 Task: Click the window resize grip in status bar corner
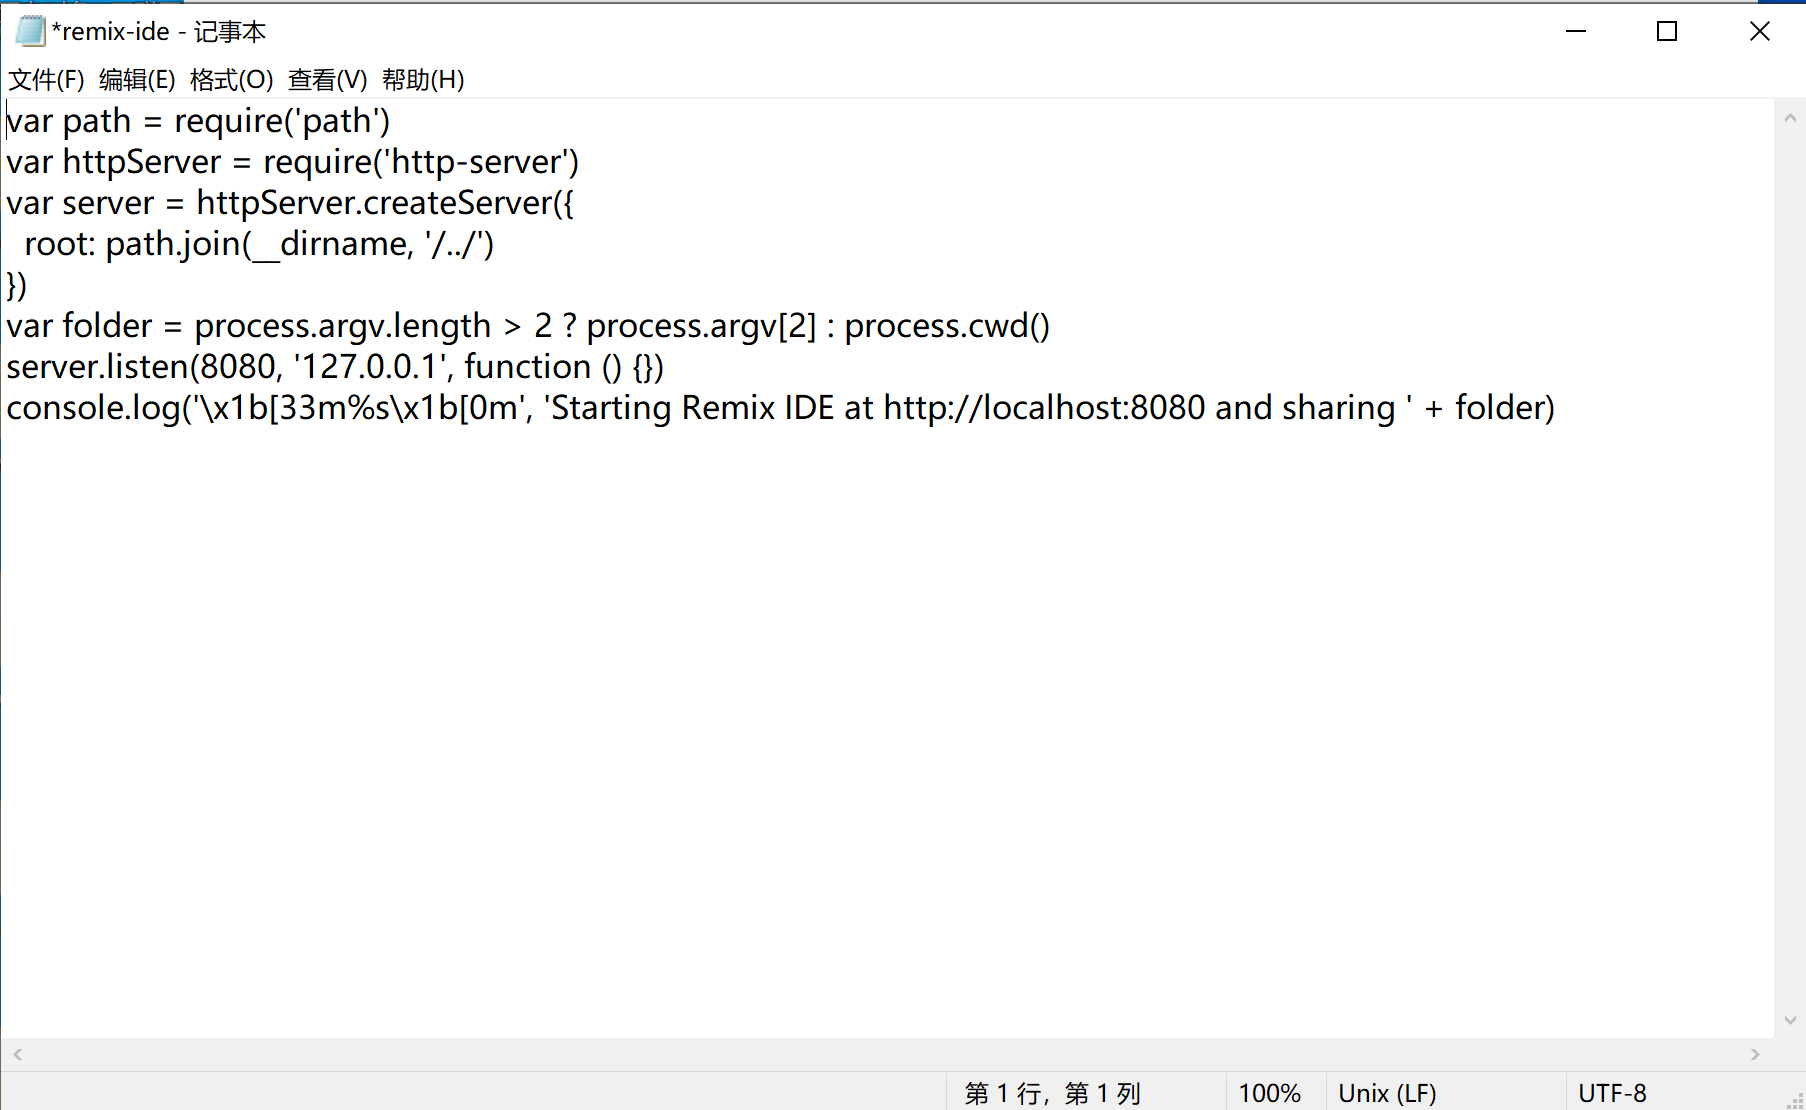click(x=1794, y=1099)
